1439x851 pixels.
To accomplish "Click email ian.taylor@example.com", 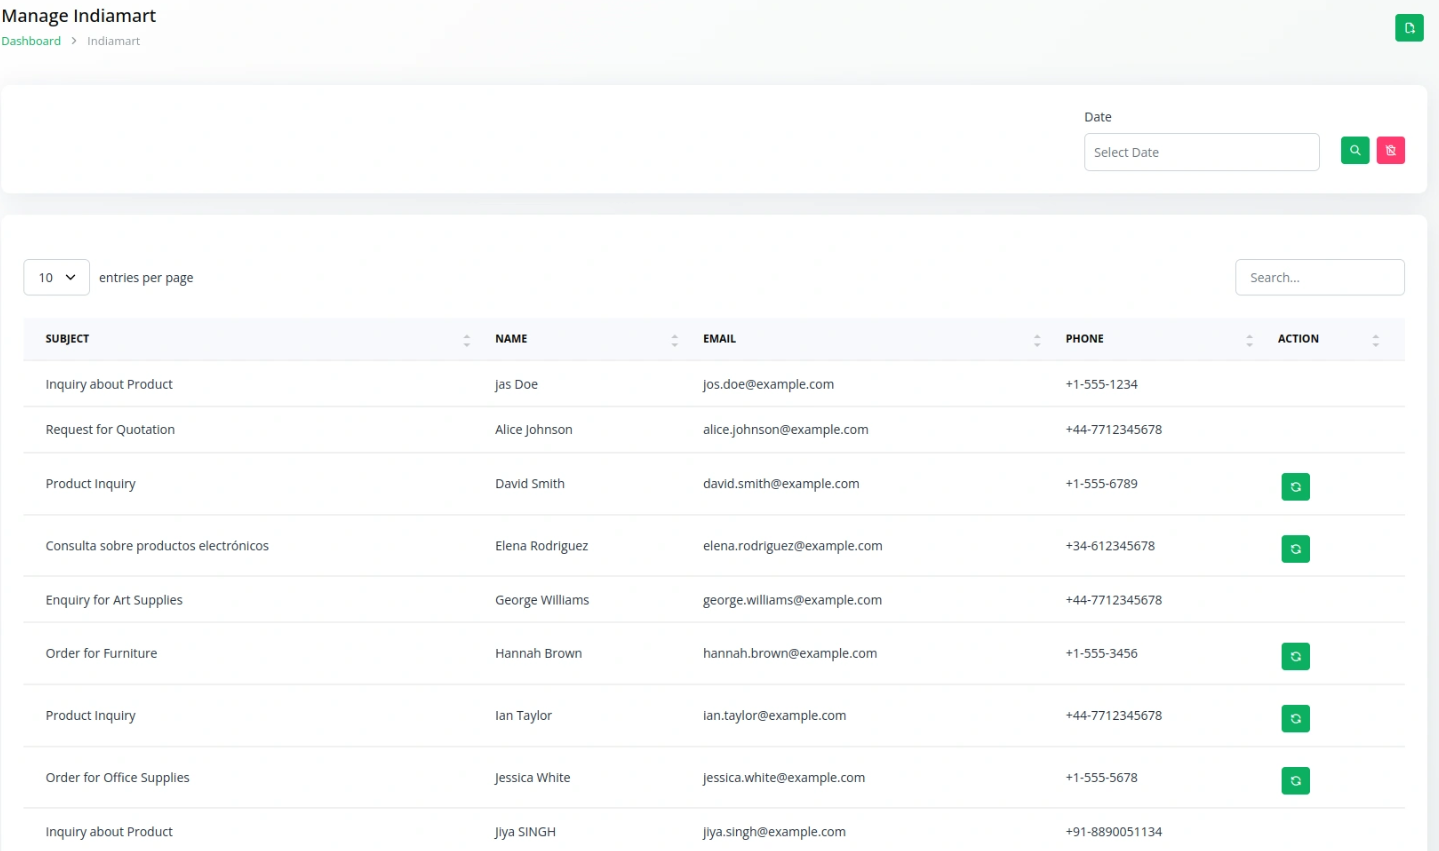I will point(775,715).
